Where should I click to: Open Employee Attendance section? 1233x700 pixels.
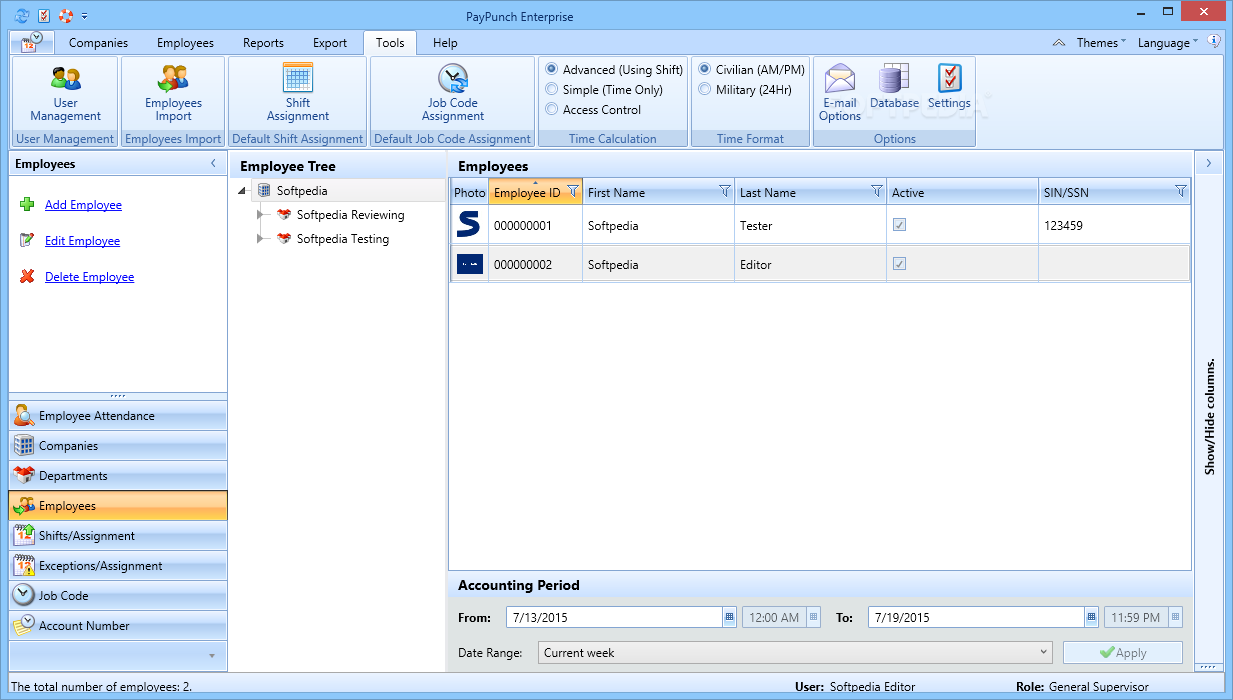click(118, 416)
